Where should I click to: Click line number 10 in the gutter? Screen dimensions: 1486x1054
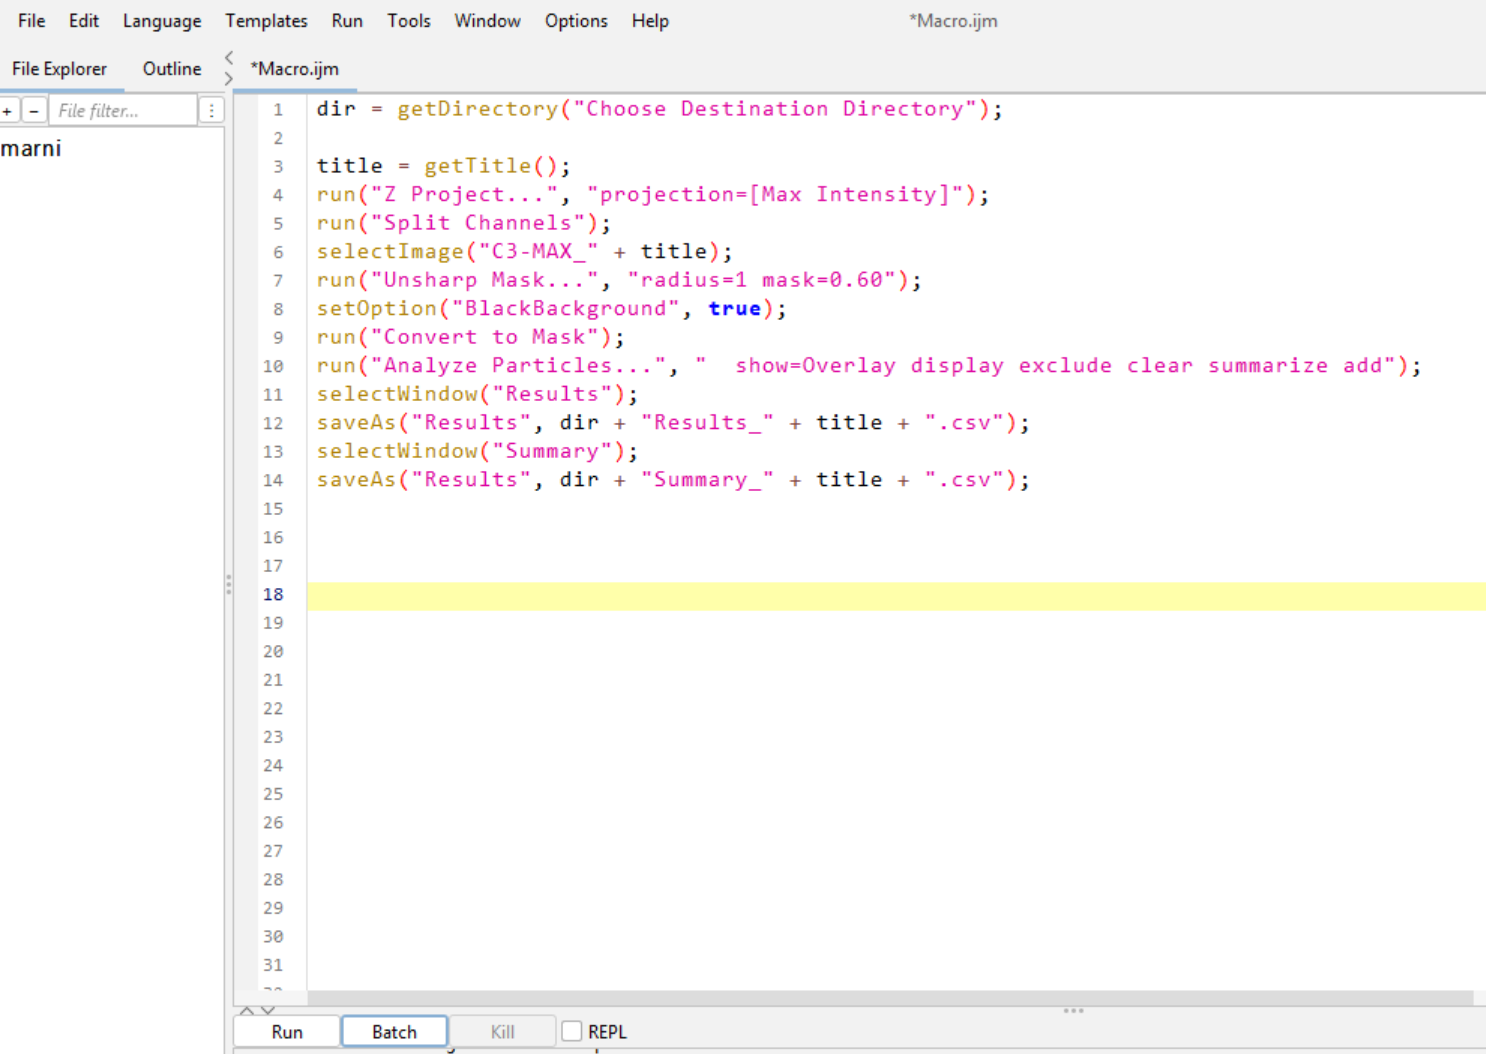click(273, 366)
